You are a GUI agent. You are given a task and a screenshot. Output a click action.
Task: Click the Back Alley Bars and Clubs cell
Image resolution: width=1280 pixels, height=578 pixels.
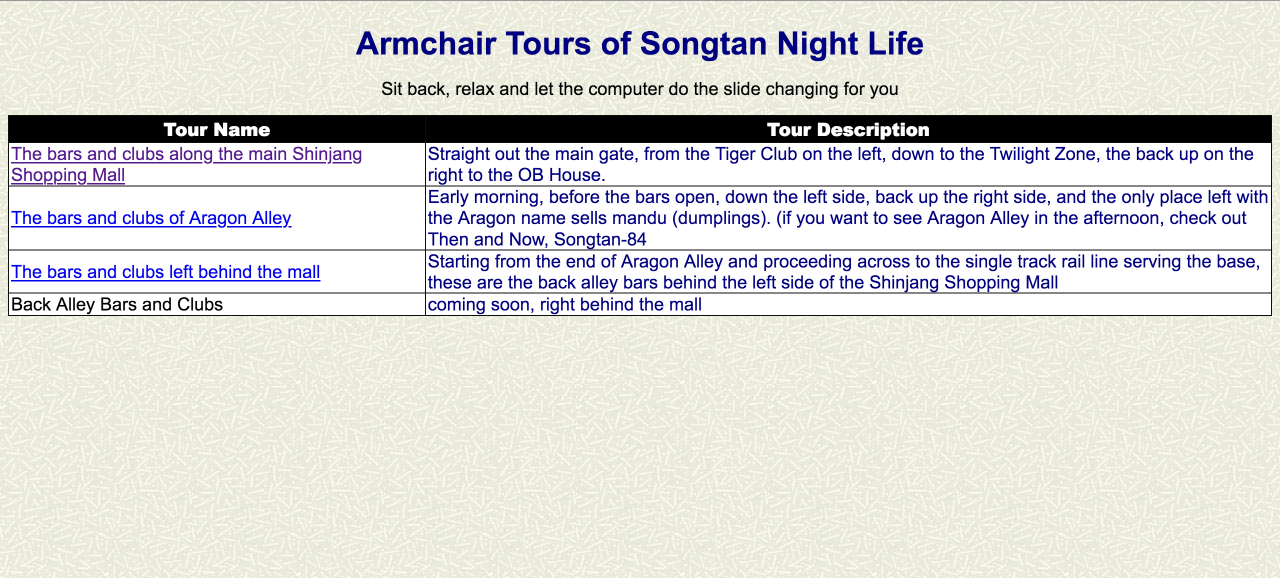click(117, 304)
